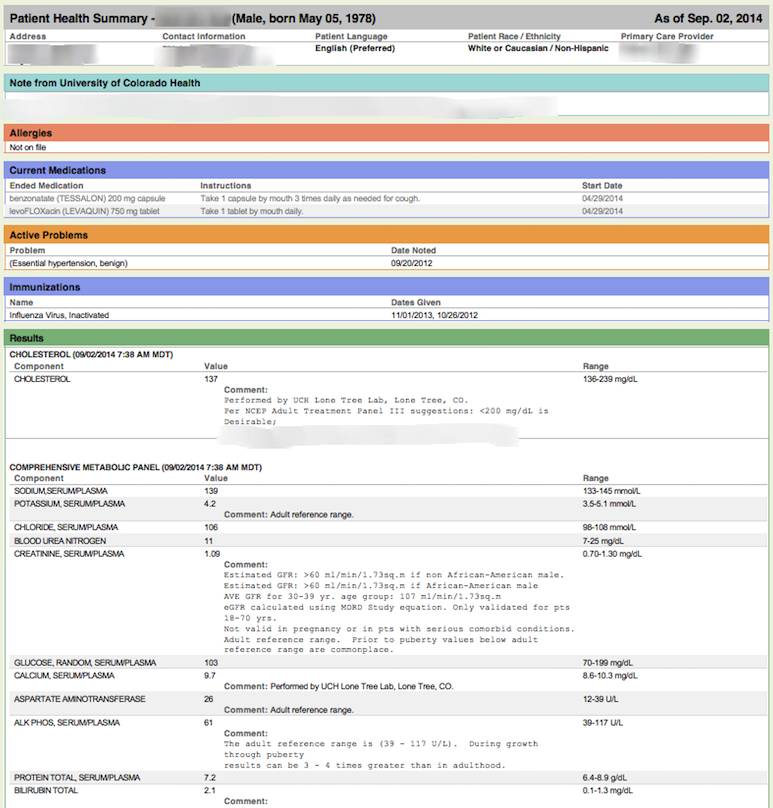The image size is (773, 808).
Task: Click the levoFLOXacin (LEVAQUIN) 750 mg entry
Action: pos(76,211)
